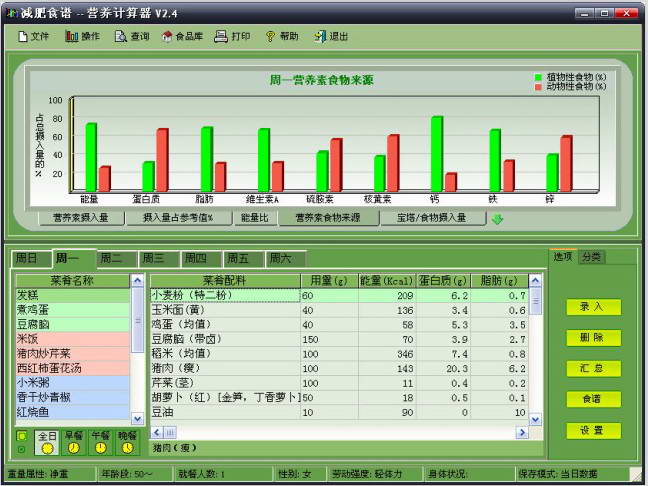Screen dimensions: 648x486
Task: Click the 打印 printer icon
Action: click(x=232, y=36)
